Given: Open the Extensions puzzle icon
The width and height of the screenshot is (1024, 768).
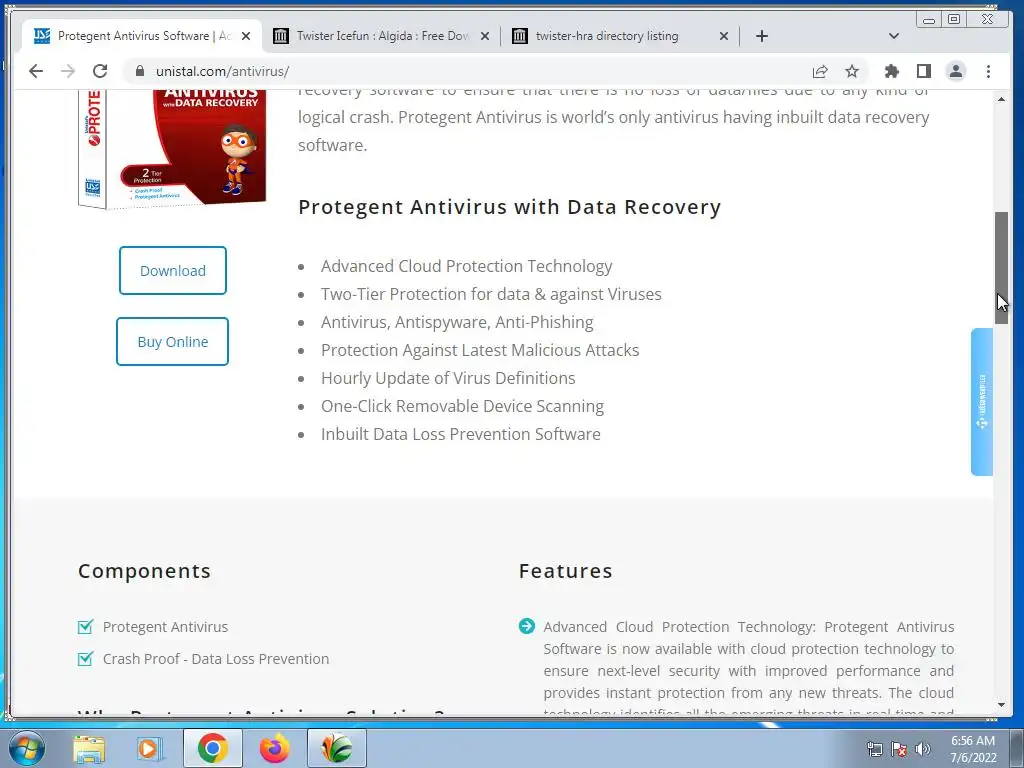Looking at the screenshot, I should [891, 71].
